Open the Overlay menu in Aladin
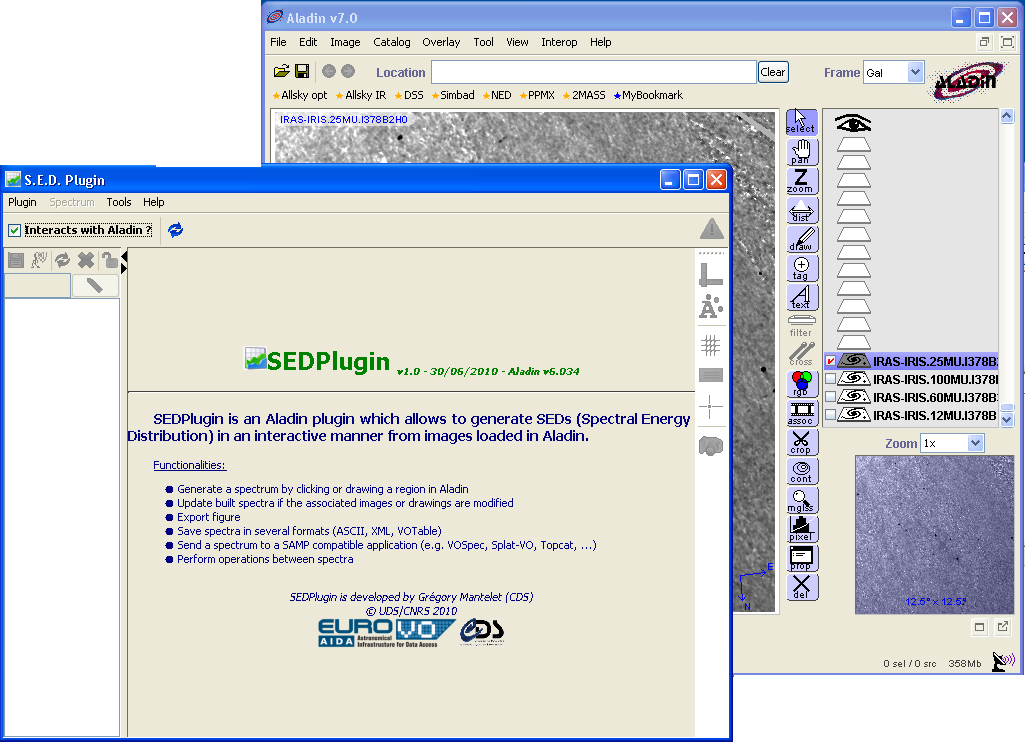This screenshot has width=1025, height=742. pos(441,42)
